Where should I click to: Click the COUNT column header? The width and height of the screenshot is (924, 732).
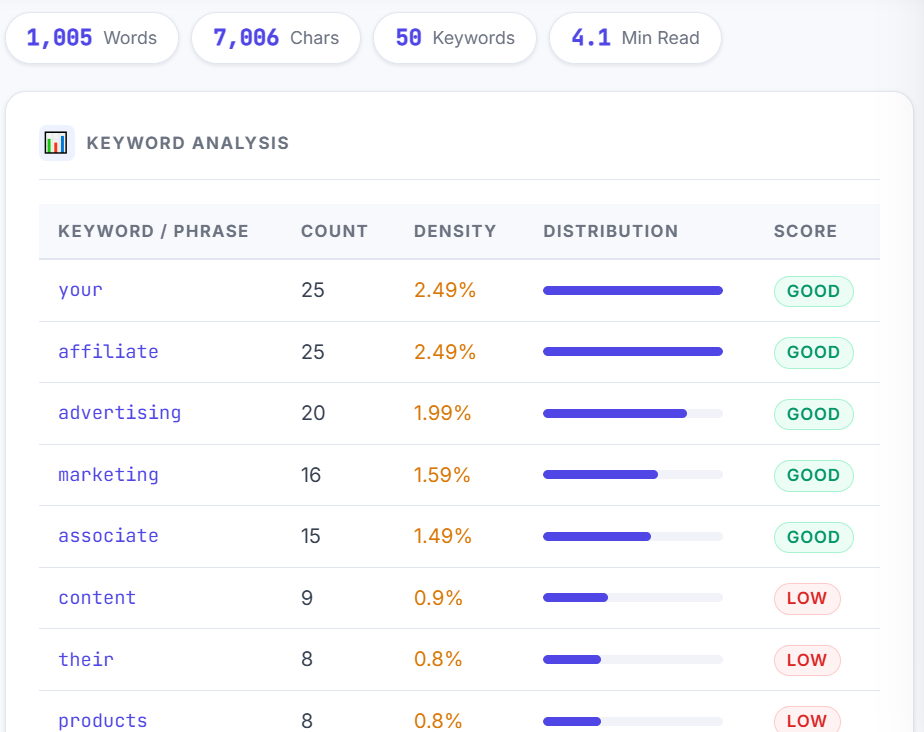point(334,231)
